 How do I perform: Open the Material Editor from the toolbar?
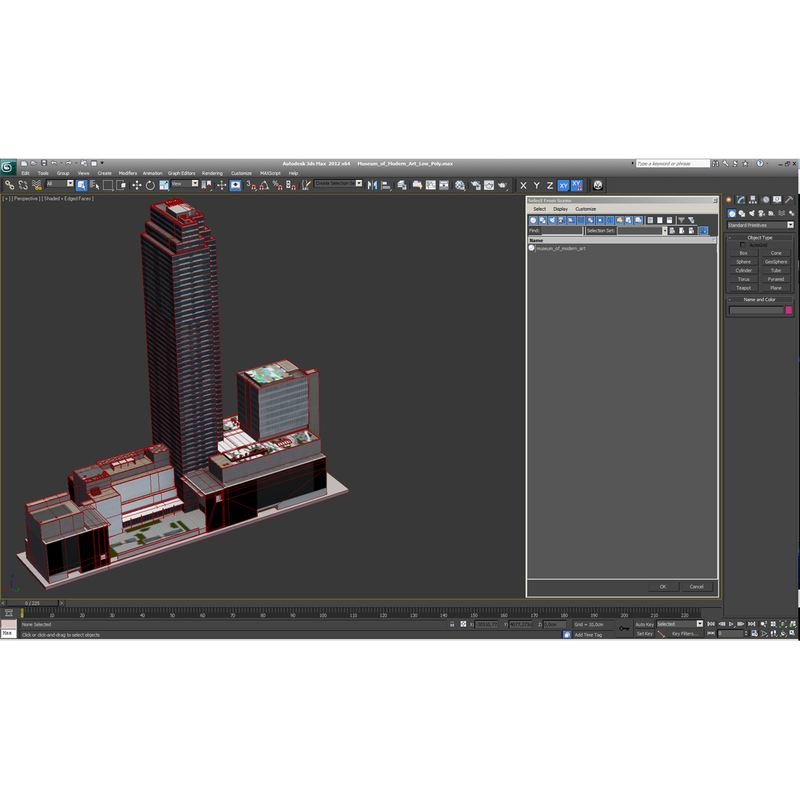pos(457,183)
